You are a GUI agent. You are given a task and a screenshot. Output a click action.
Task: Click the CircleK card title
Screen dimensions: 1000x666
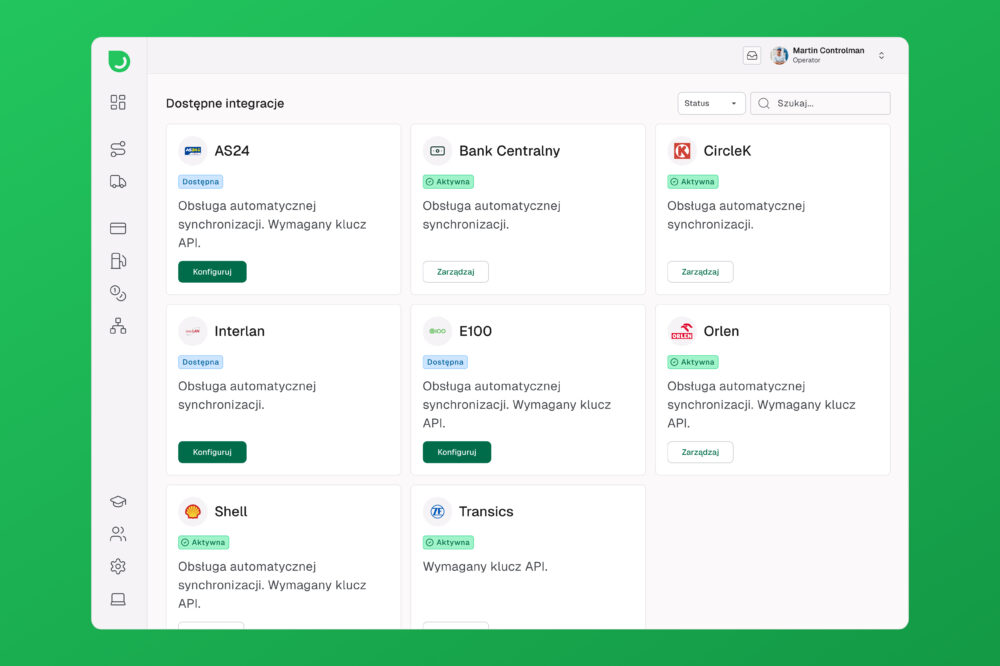click(x=727, y=151)
